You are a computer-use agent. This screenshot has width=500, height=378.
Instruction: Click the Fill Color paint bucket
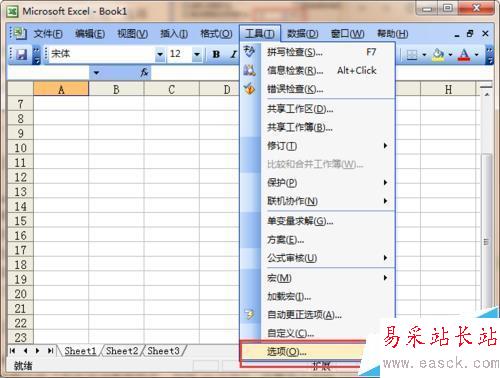(438, 55)
